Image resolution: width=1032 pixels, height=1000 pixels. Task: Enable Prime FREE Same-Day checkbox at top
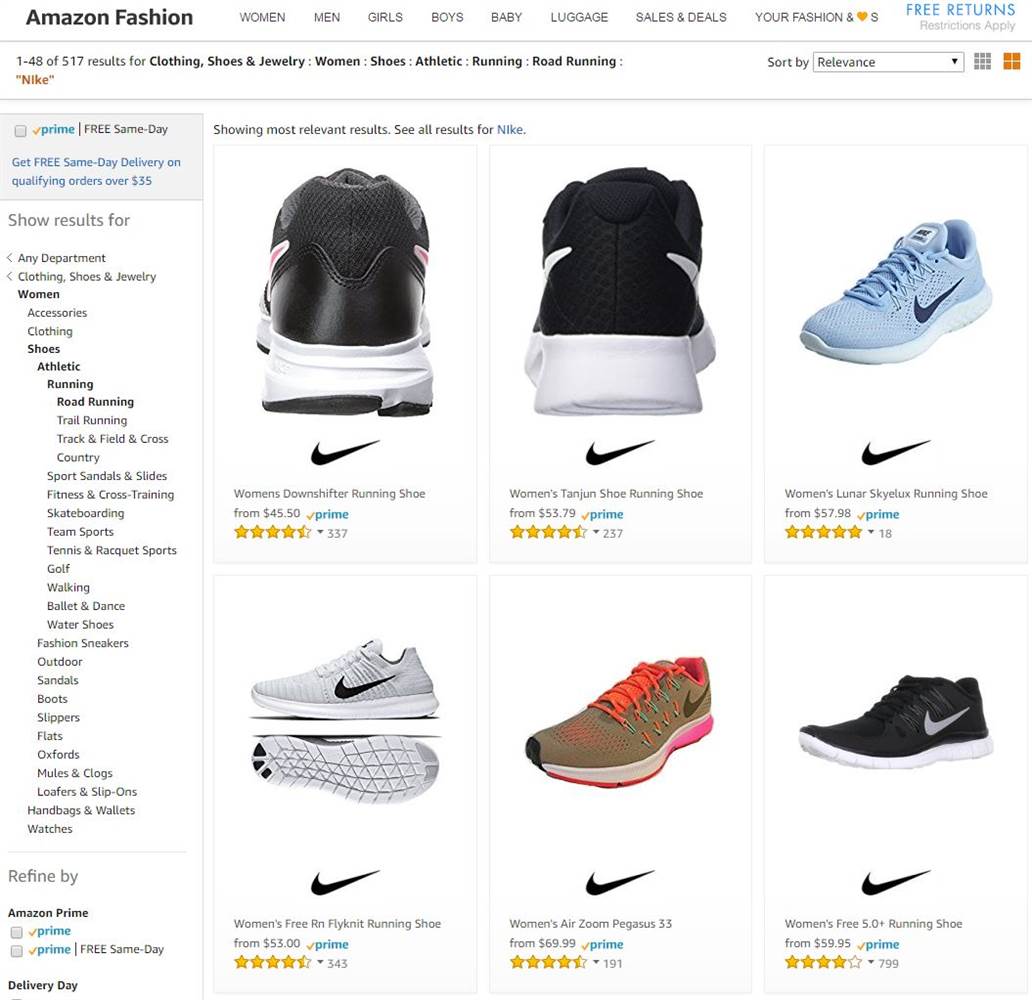(x=20, y=131)
